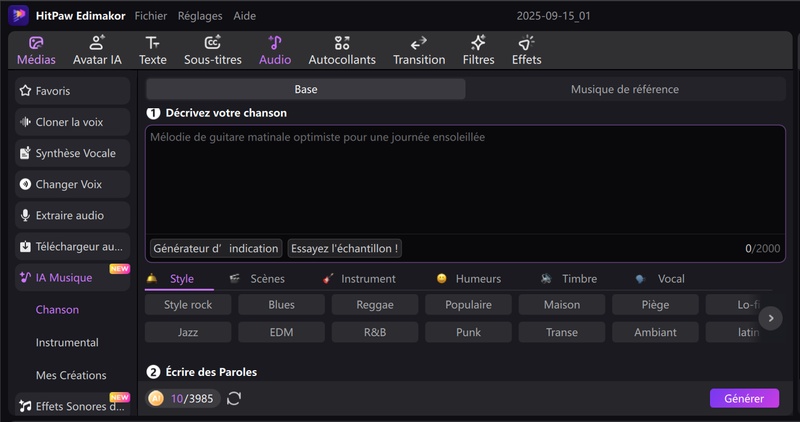The width and height of the screenshot is (800, 422).
Task: Switch to Musique de référence mode
Action: click(624, 89)
